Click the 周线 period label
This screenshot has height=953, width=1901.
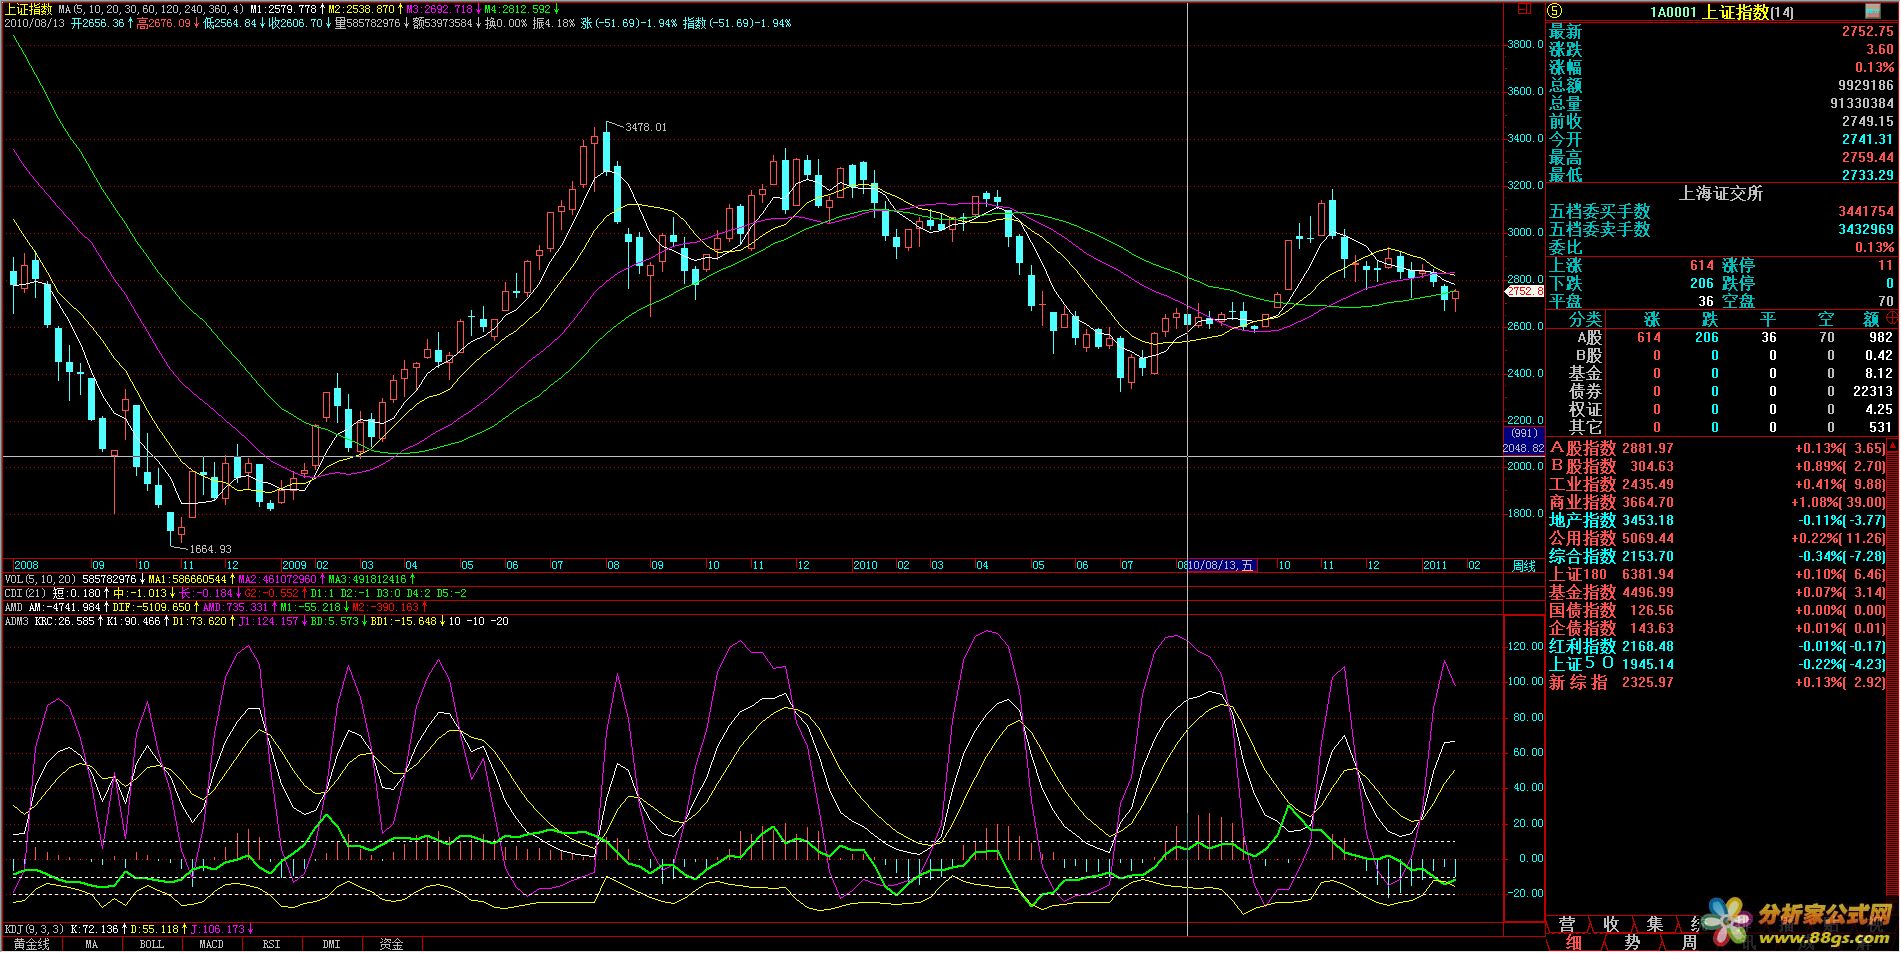[x=1524, y=566]
